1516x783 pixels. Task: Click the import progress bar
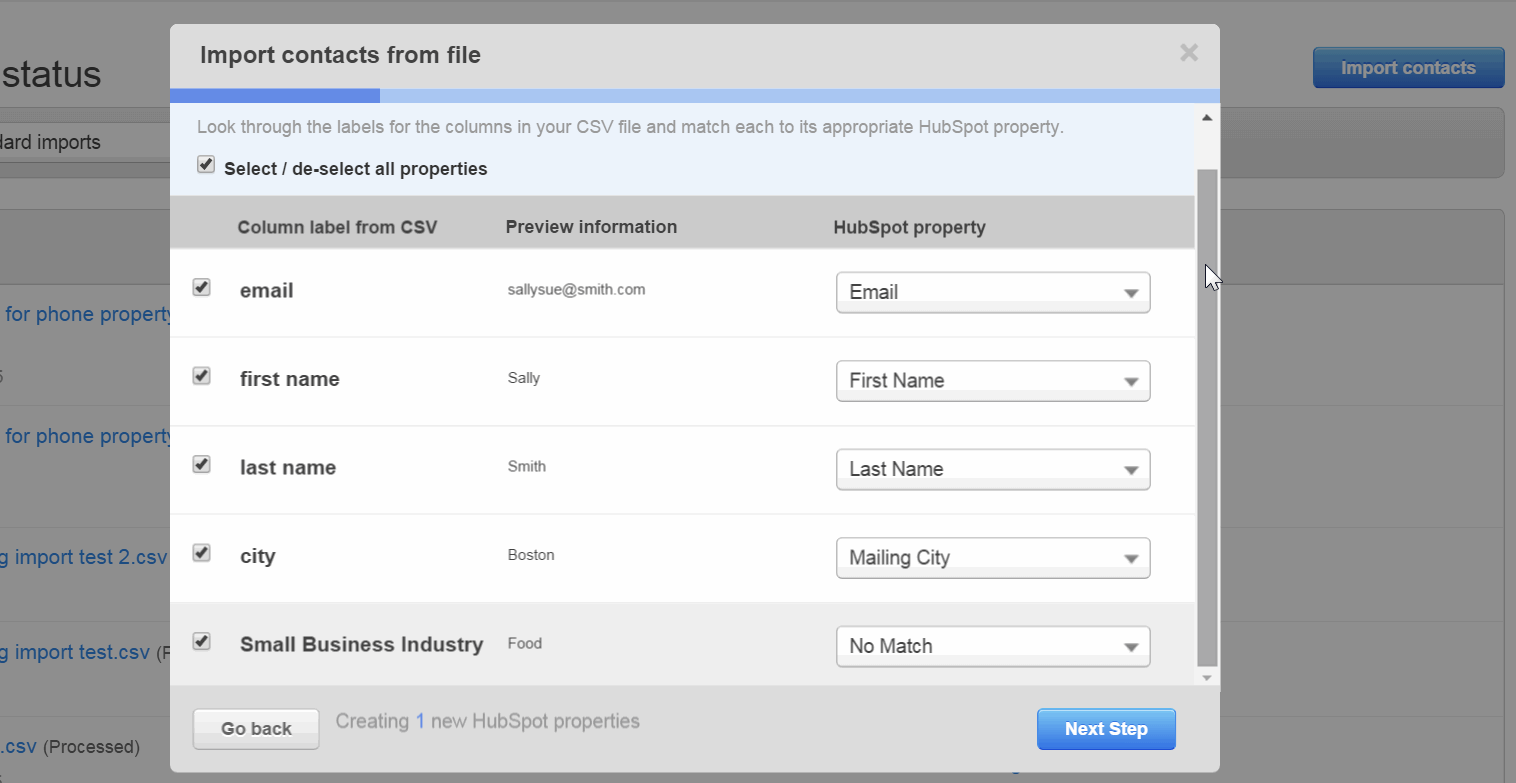695,96
